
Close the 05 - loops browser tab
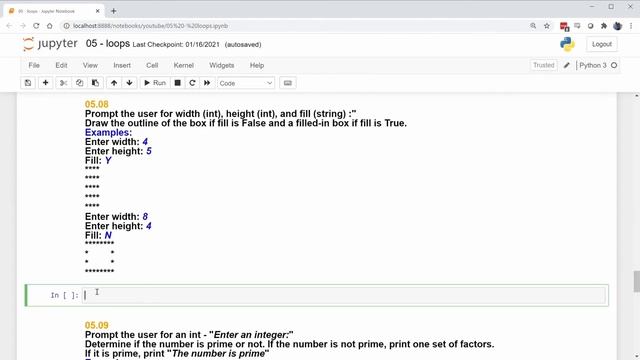(x=98, y=11)
